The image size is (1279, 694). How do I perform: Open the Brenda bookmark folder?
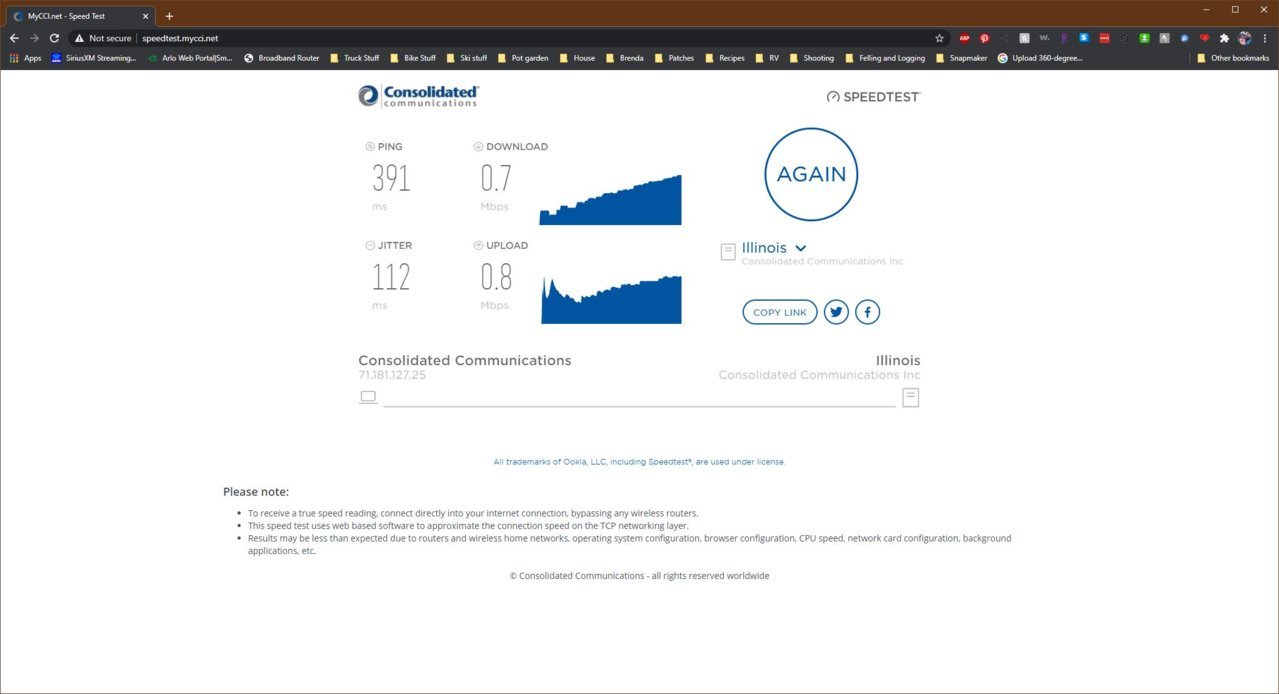[625, 58]
